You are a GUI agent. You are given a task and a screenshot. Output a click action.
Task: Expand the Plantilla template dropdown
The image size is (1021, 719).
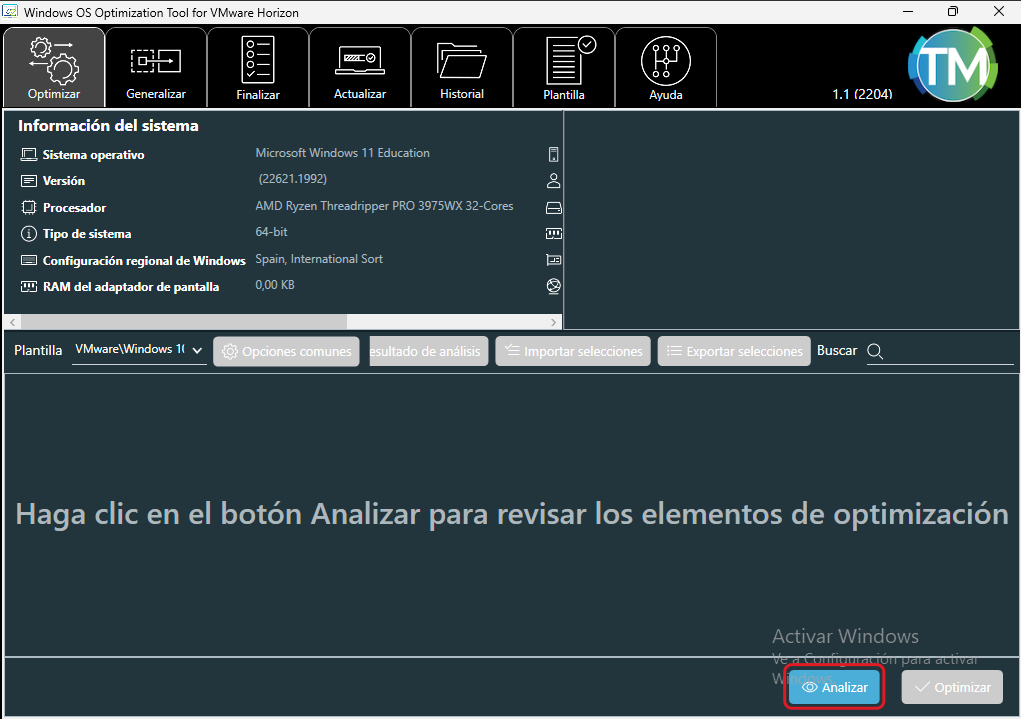[140, 350]
